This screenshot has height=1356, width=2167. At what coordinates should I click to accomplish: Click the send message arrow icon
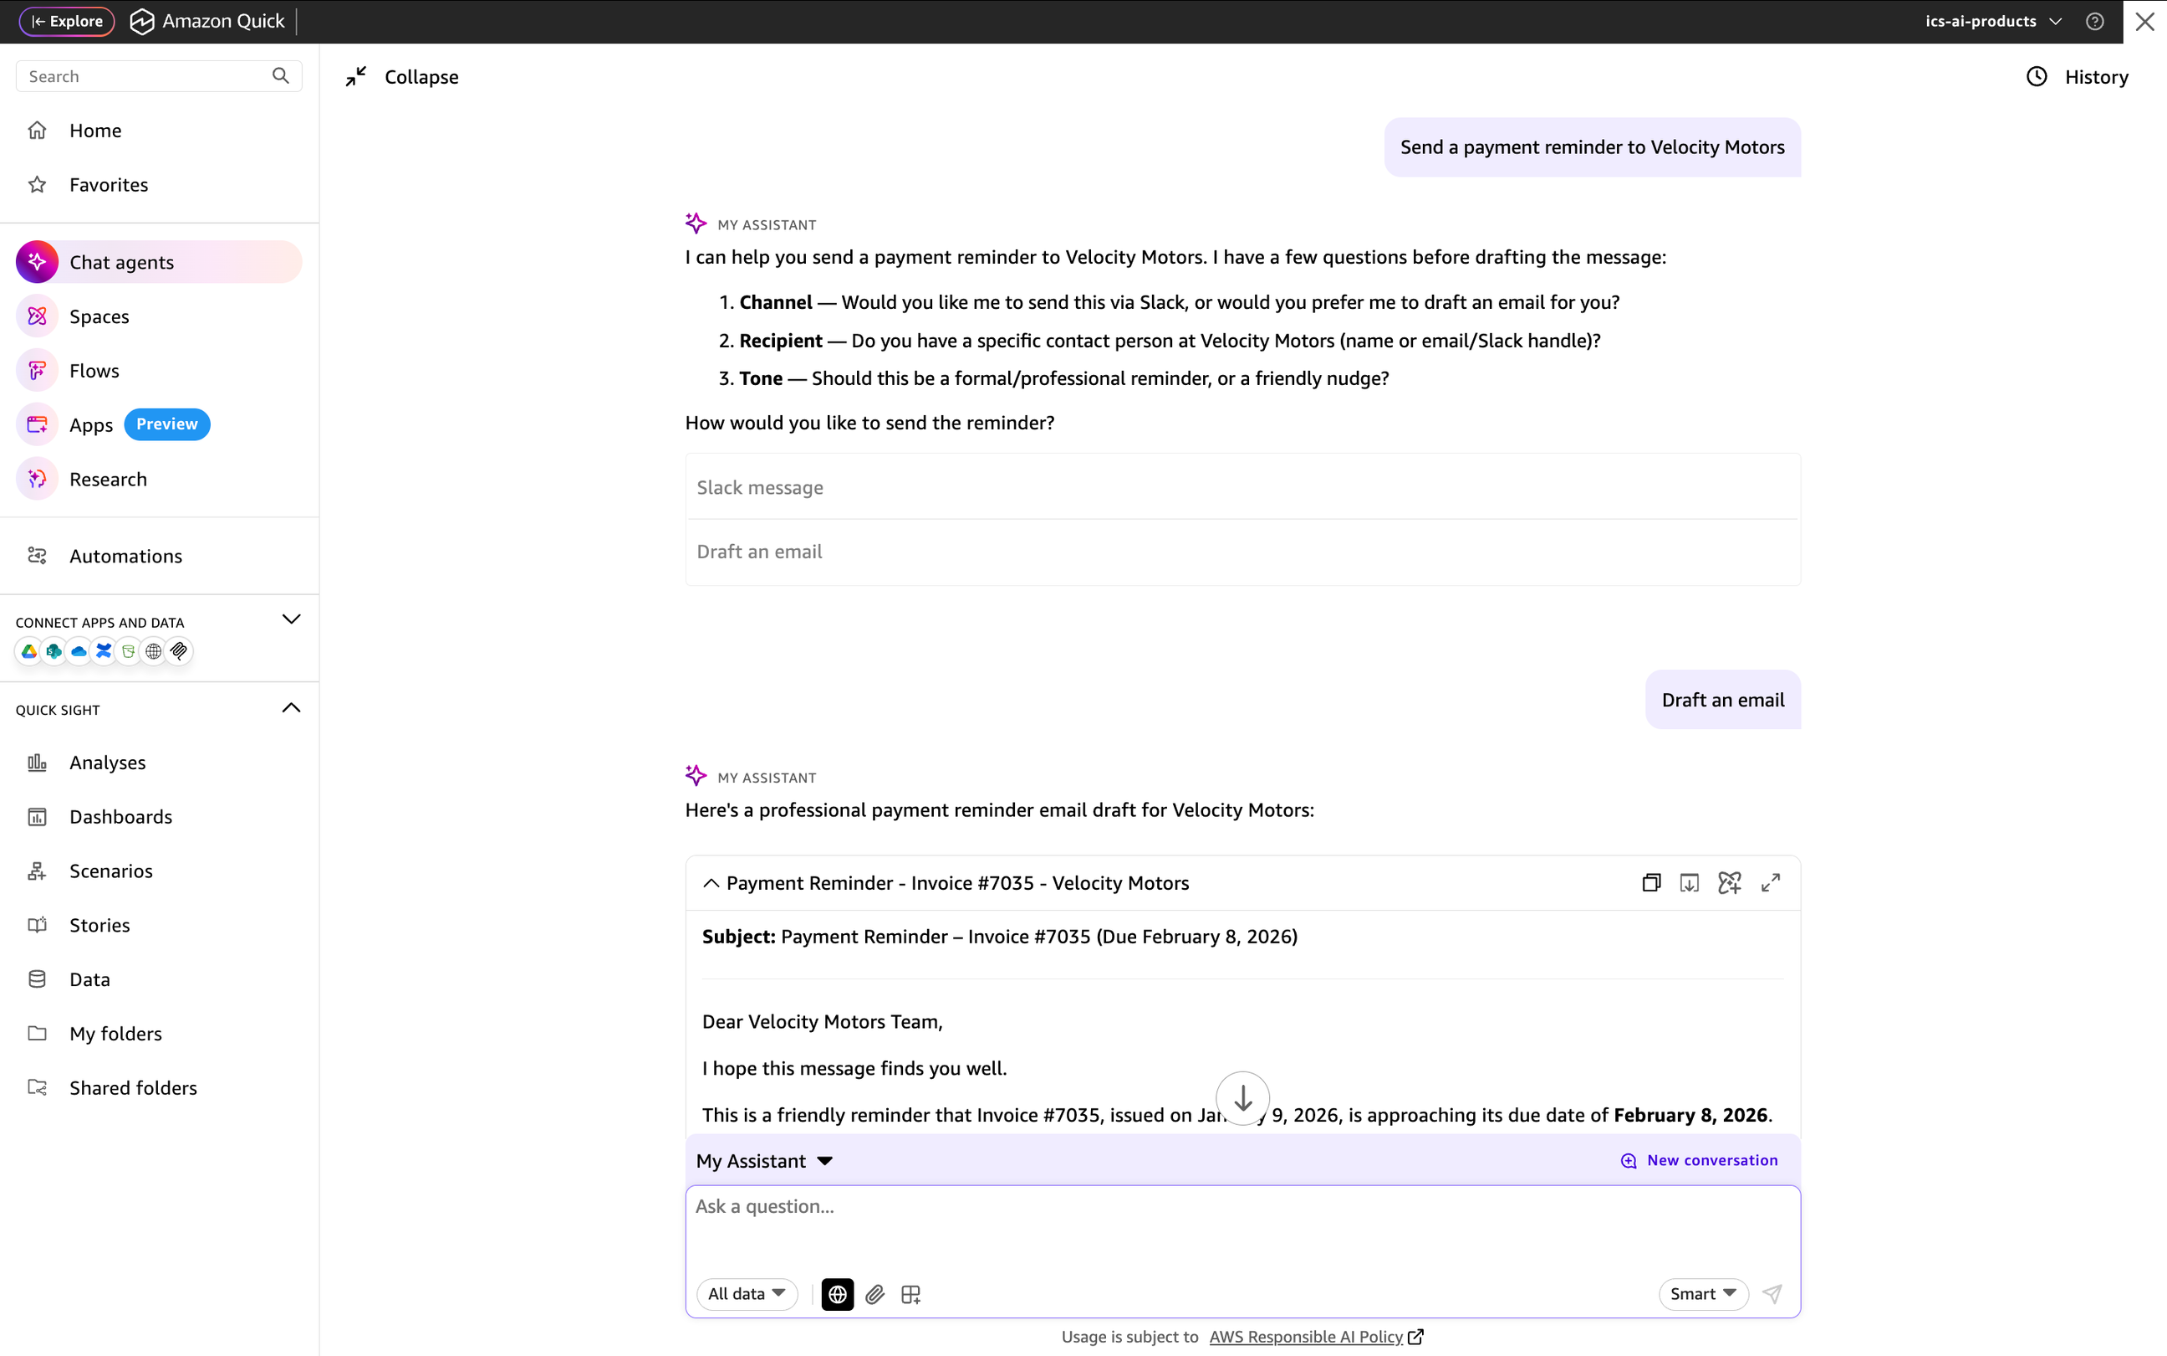tap(1771, 1294)
